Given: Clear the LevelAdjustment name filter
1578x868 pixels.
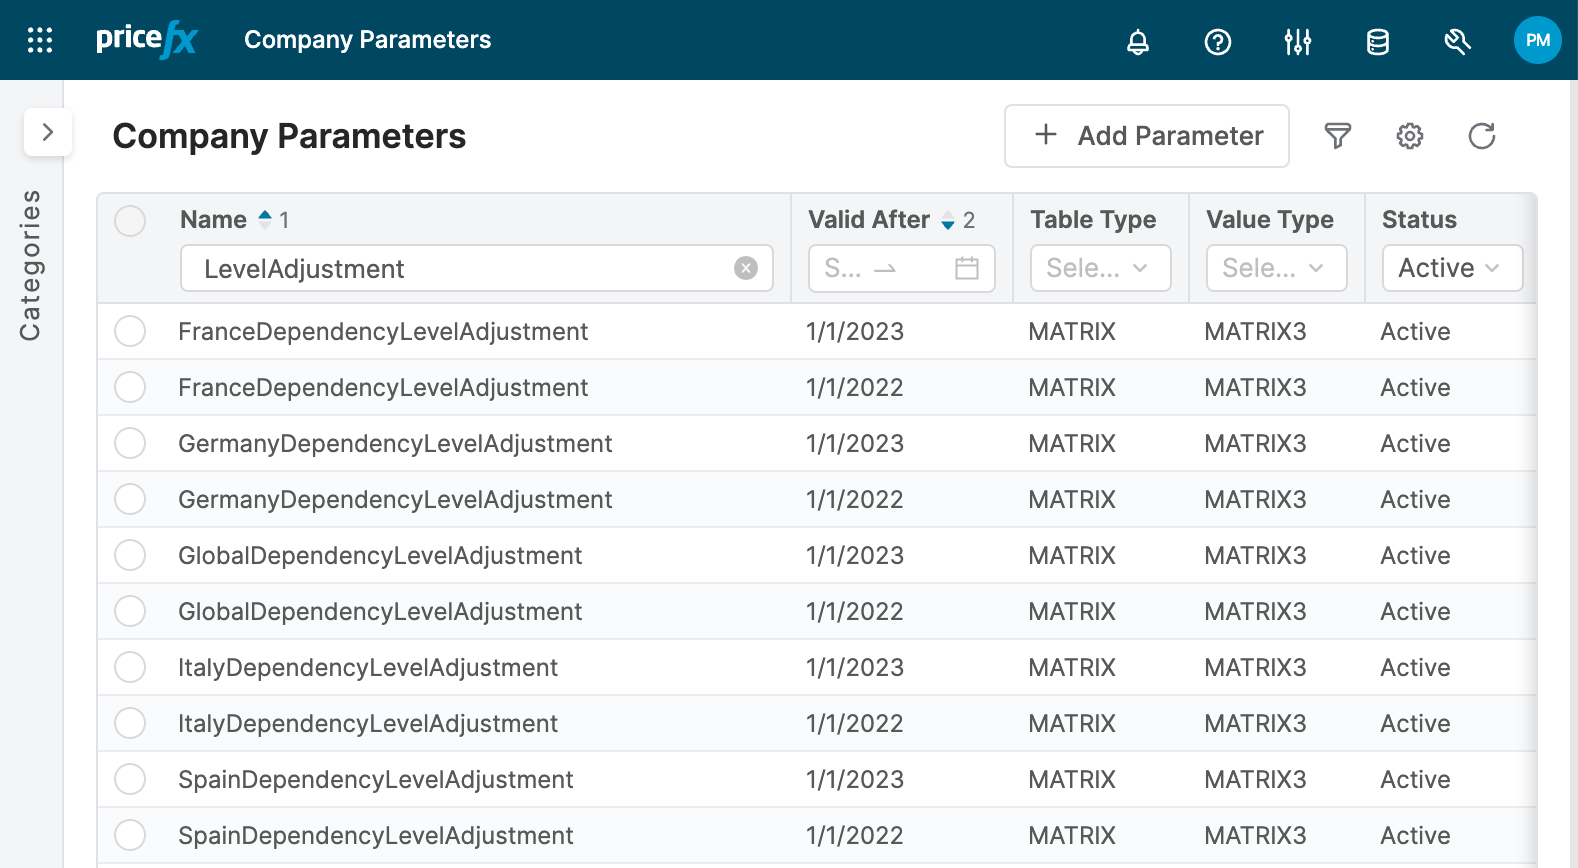Looking at the screenshot, I should click(746, 268).
